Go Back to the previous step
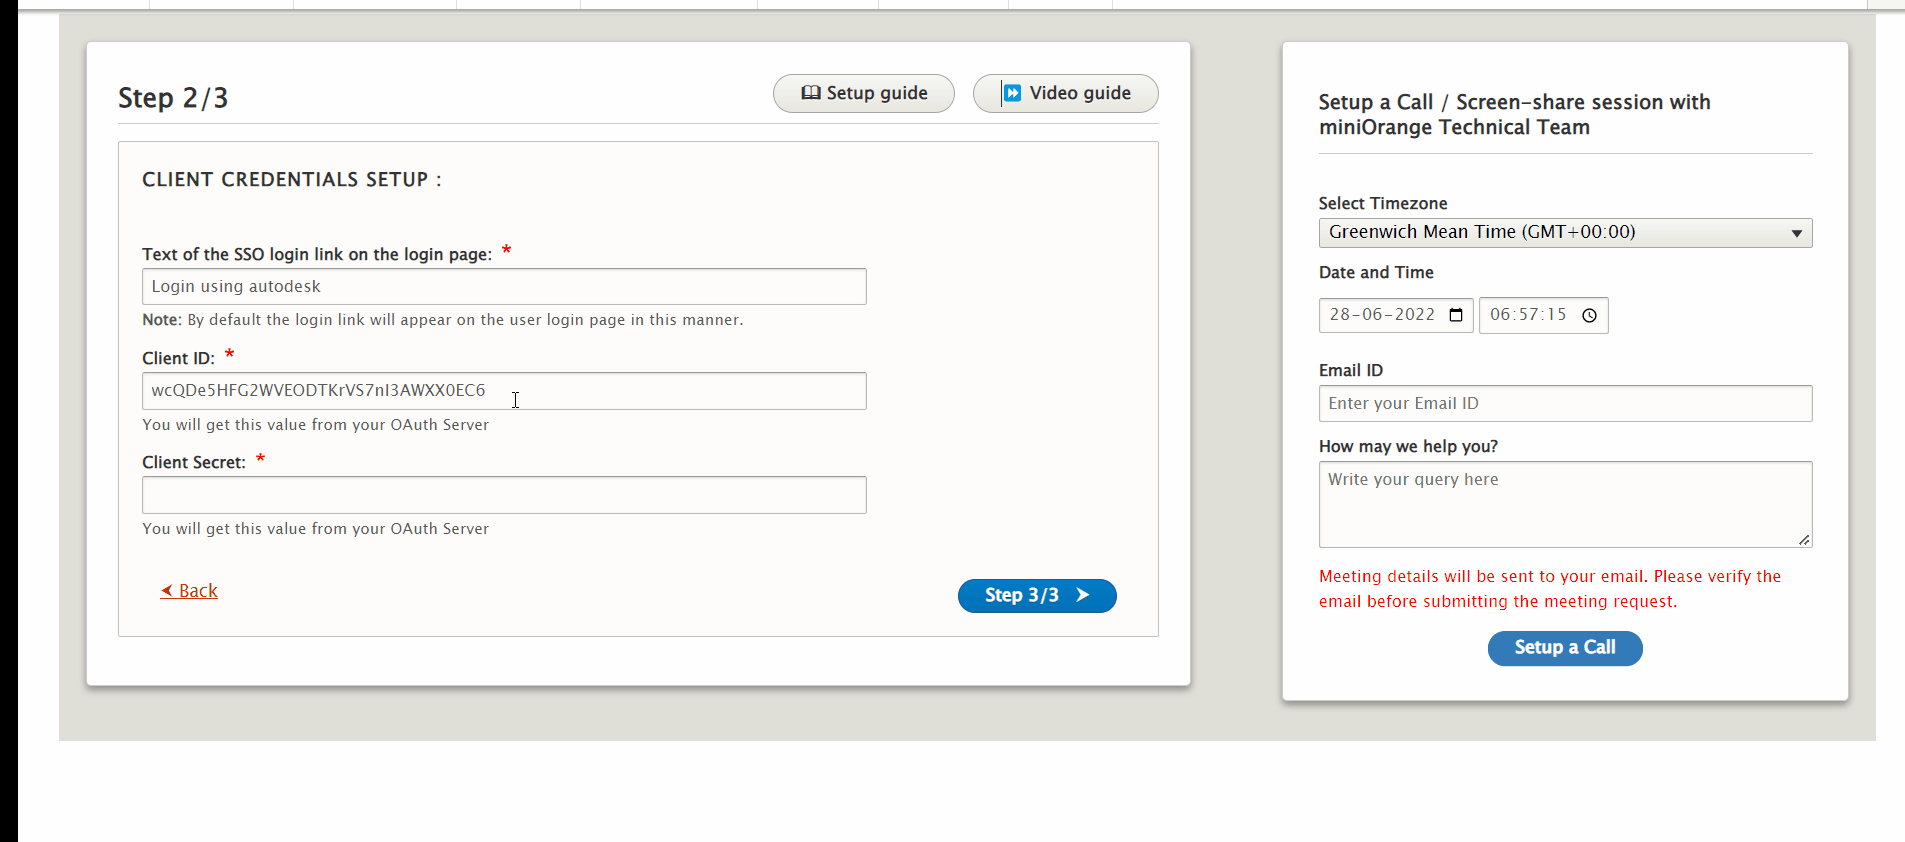This screenshot has height=842, width=1905. (x=198, y=591)
